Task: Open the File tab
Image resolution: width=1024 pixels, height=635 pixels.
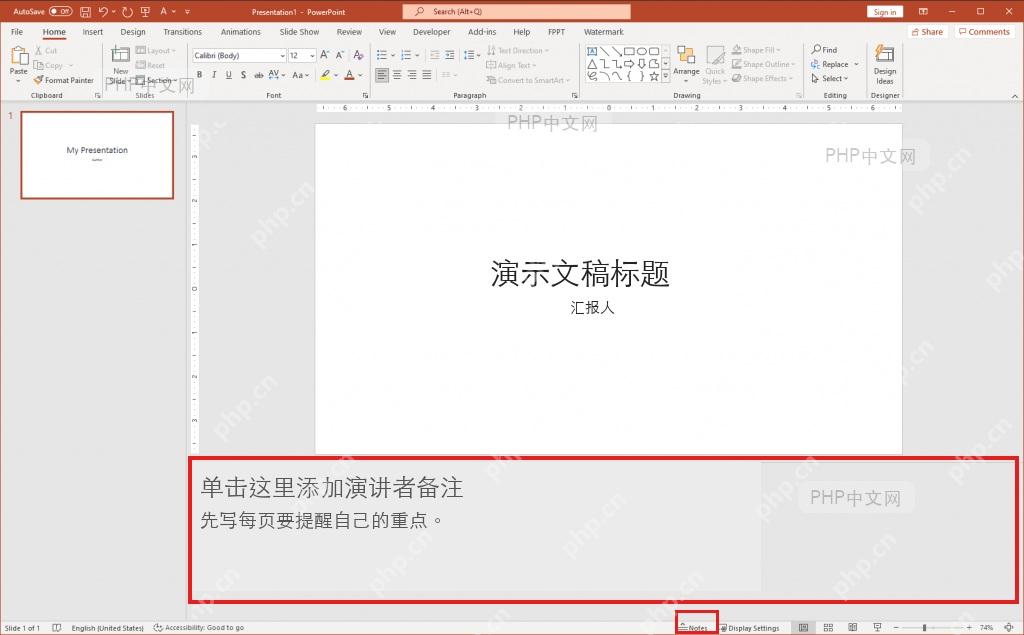Action: (17, 31)
